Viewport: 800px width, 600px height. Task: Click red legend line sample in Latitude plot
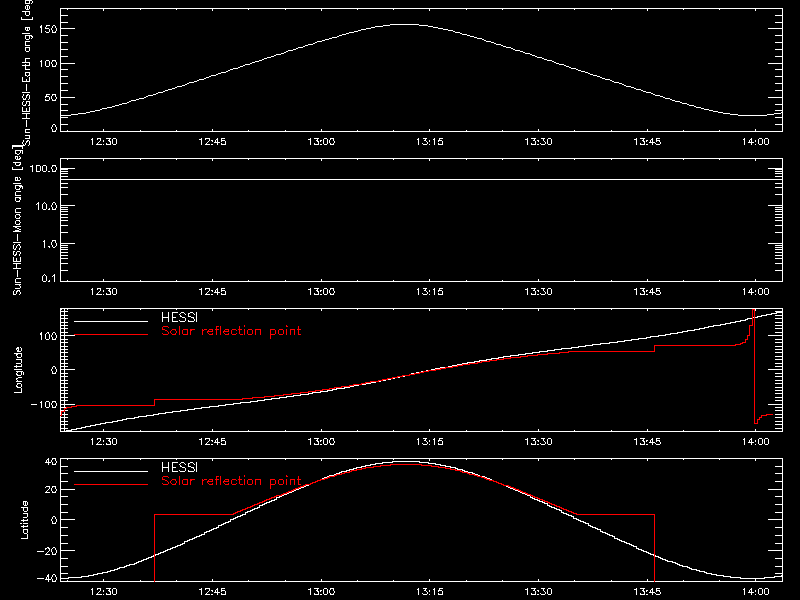pos(111,485)
